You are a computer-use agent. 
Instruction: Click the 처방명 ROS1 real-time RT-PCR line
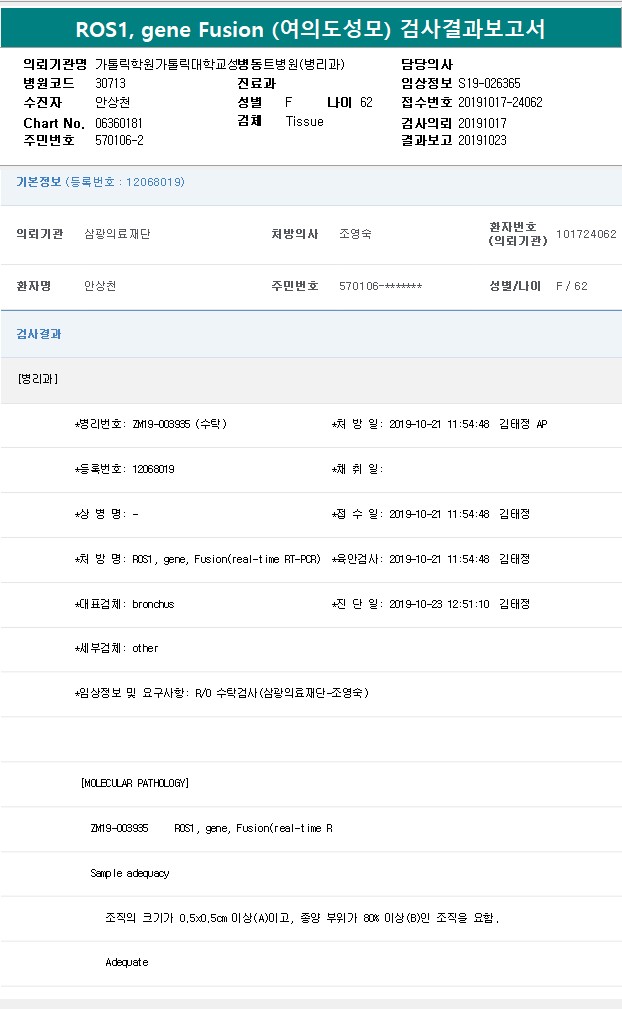click(x=225, y=559)
